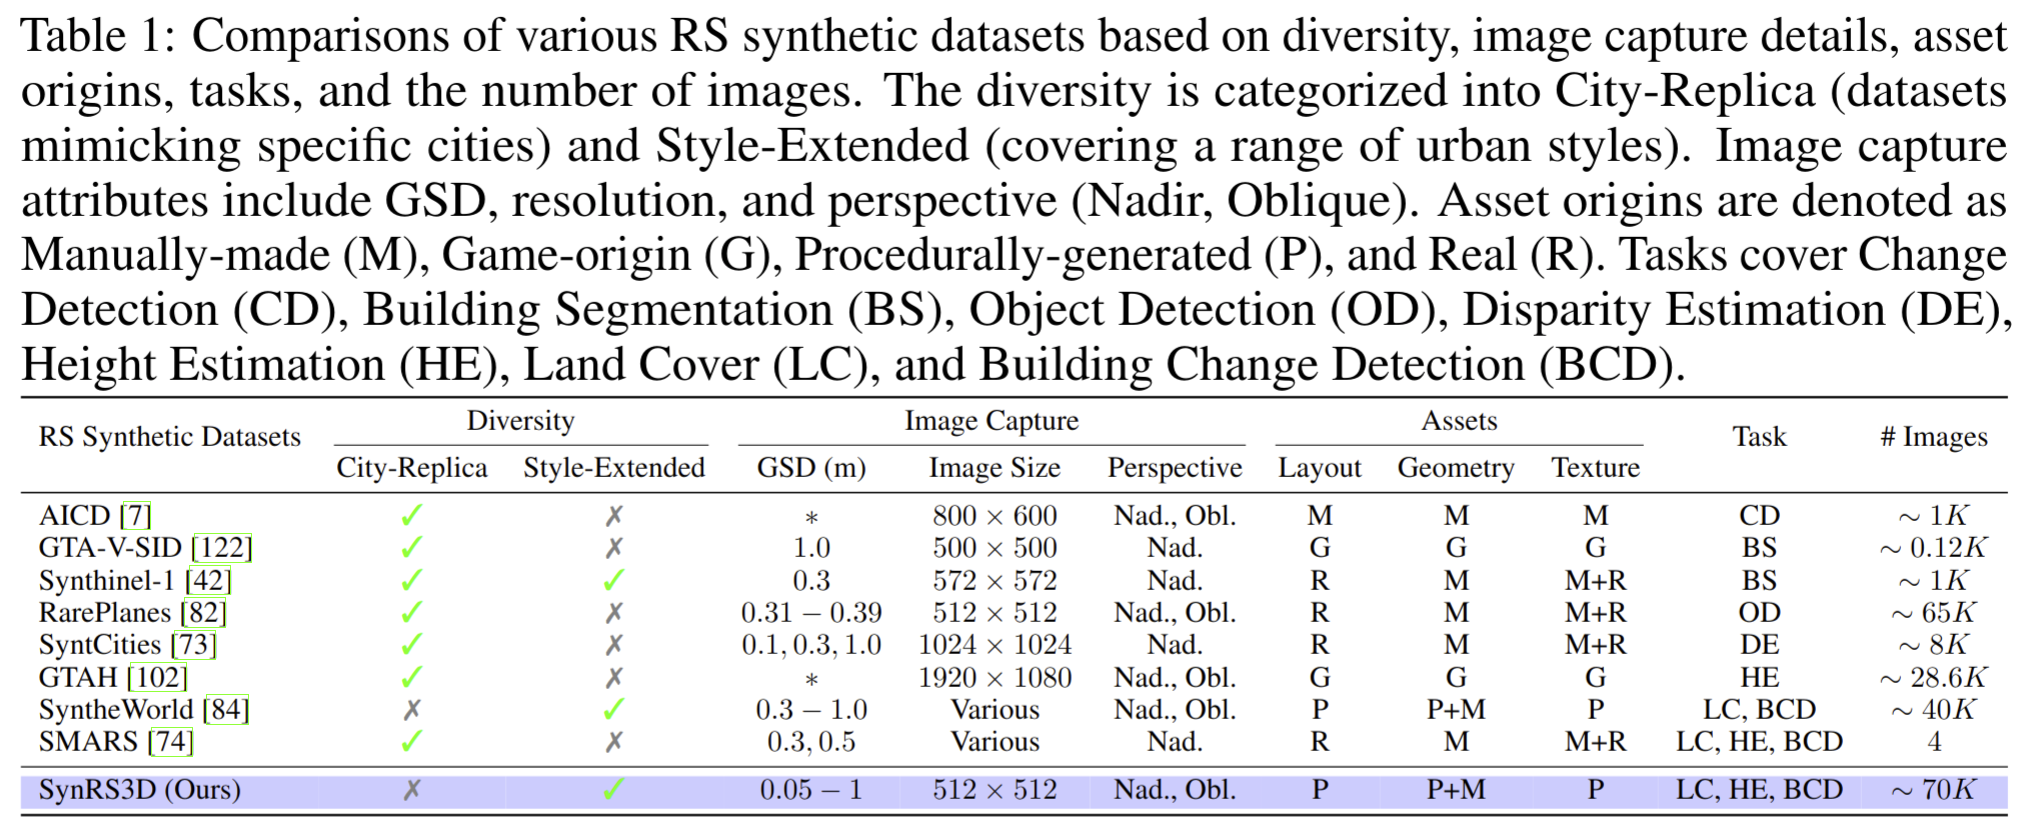Screen dimensions: 2020x826
Task: Click the Style-Extended cross in SMARS row
Action: (614, 741)
